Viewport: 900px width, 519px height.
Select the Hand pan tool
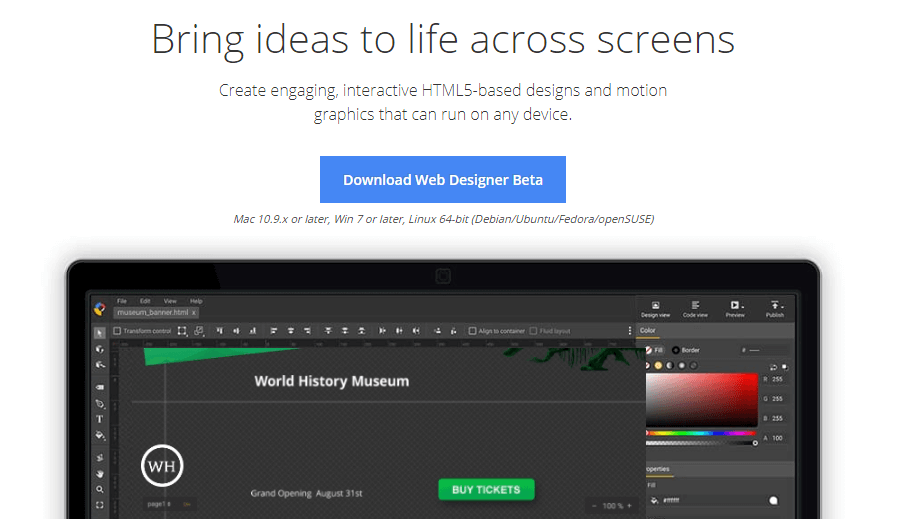point(100,474)
